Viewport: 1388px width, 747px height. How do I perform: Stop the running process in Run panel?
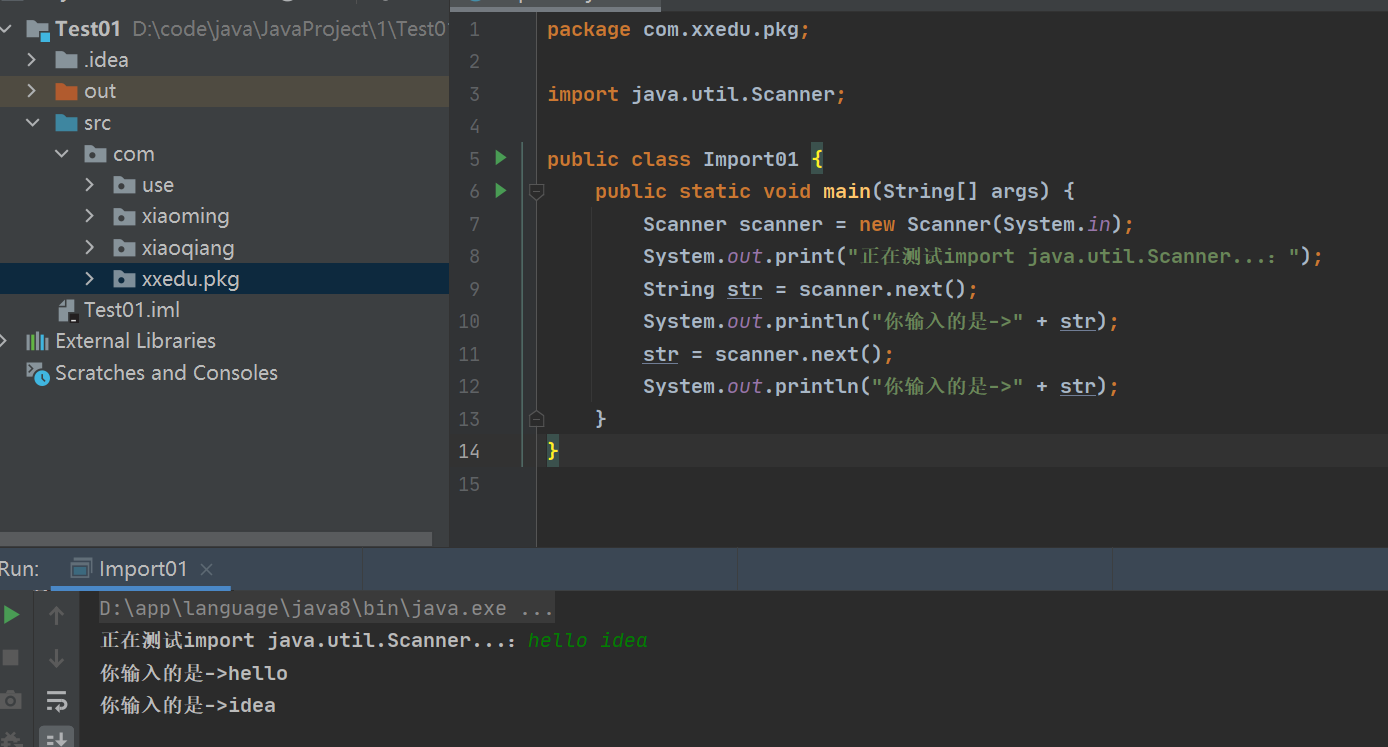coord(11,658)
